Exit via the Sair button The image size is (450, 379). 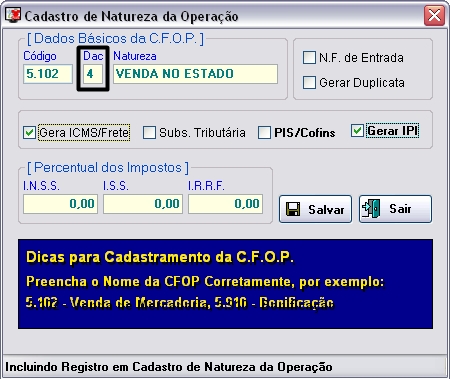(x=395, y=209)
